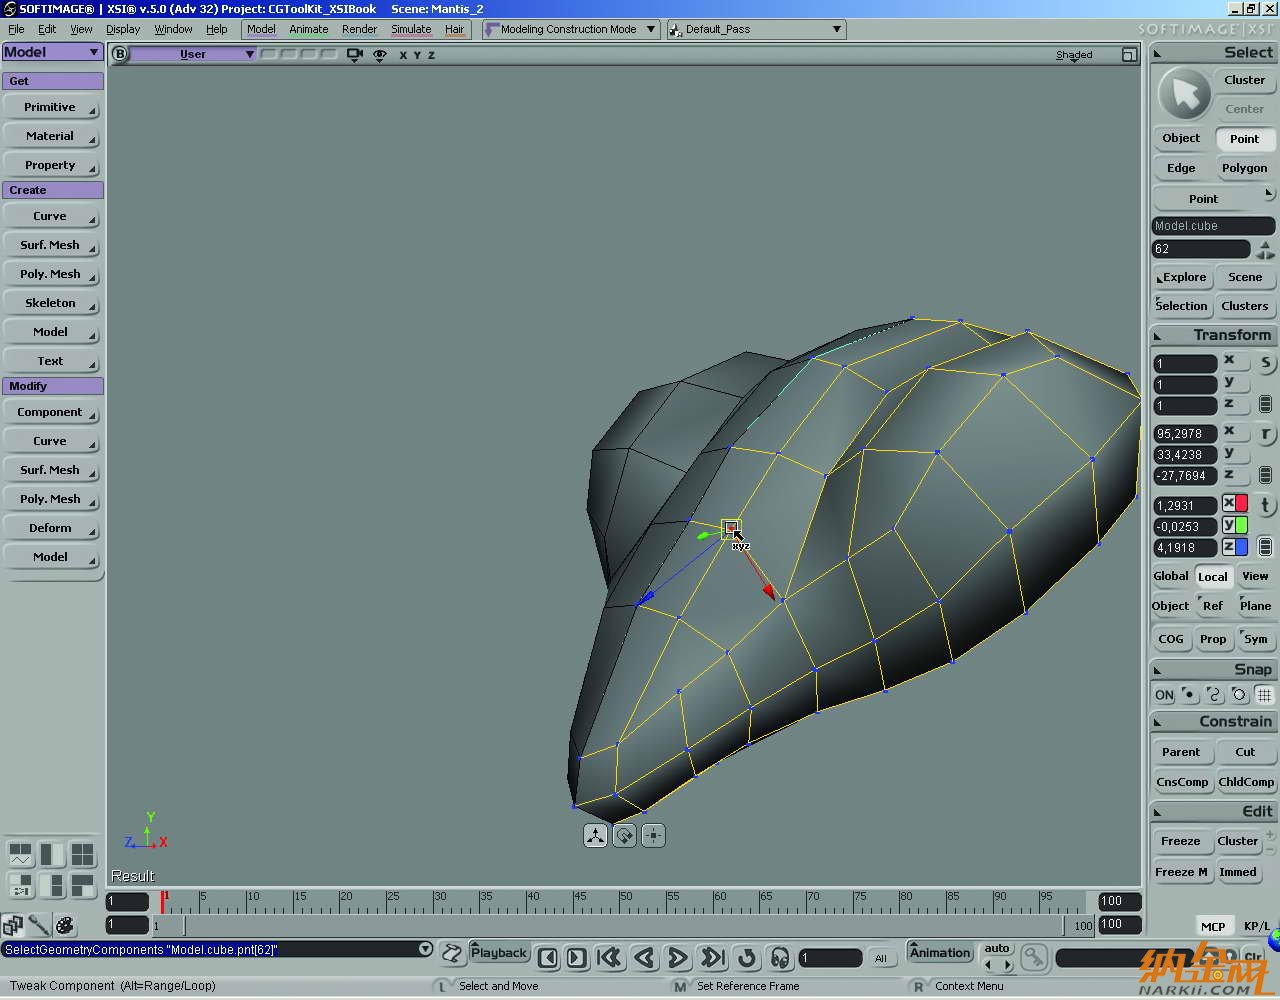The height and width of the screenshot is (1000, 1280).
Task: Click the CnsComp button
Action: (x=1182, y=782)
